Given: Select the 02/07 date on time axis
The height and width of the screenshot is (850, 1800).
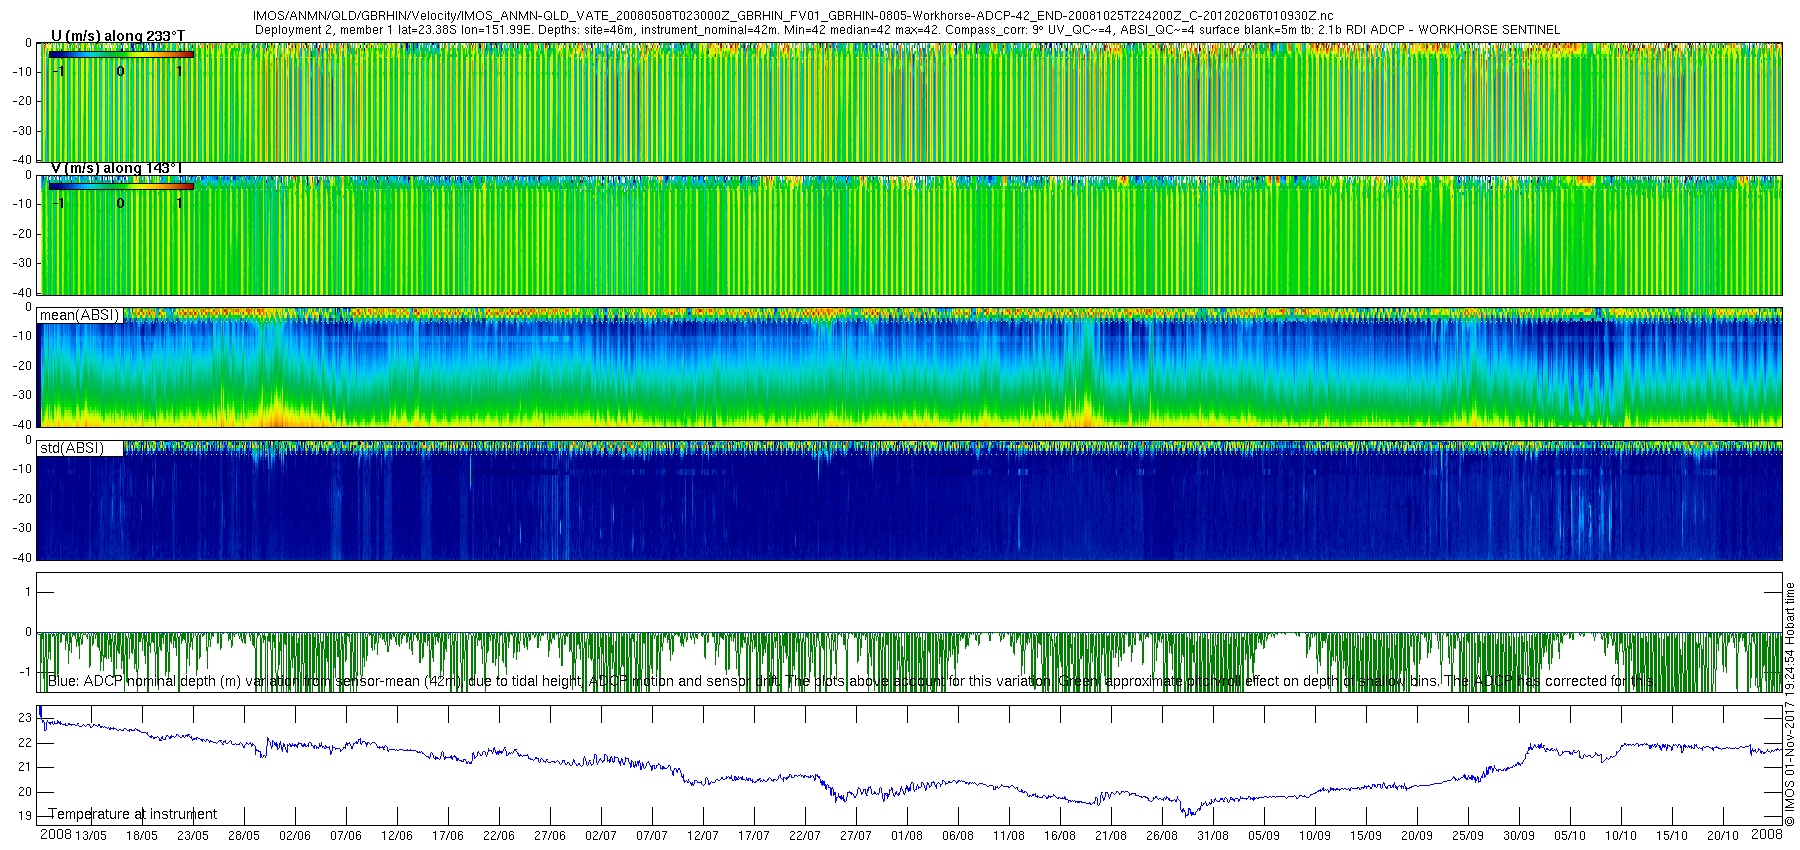Looking at the screenshot, I should [x=600, y=836].
